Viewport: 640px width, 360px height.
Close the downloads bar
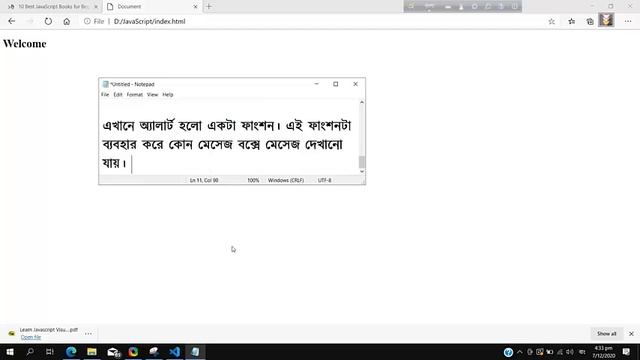click(x=631, y=333)
